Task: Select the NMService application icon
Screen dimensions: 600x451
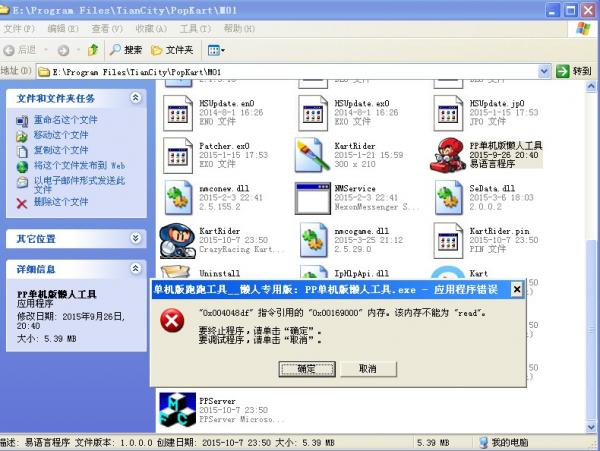Action: 313,198
